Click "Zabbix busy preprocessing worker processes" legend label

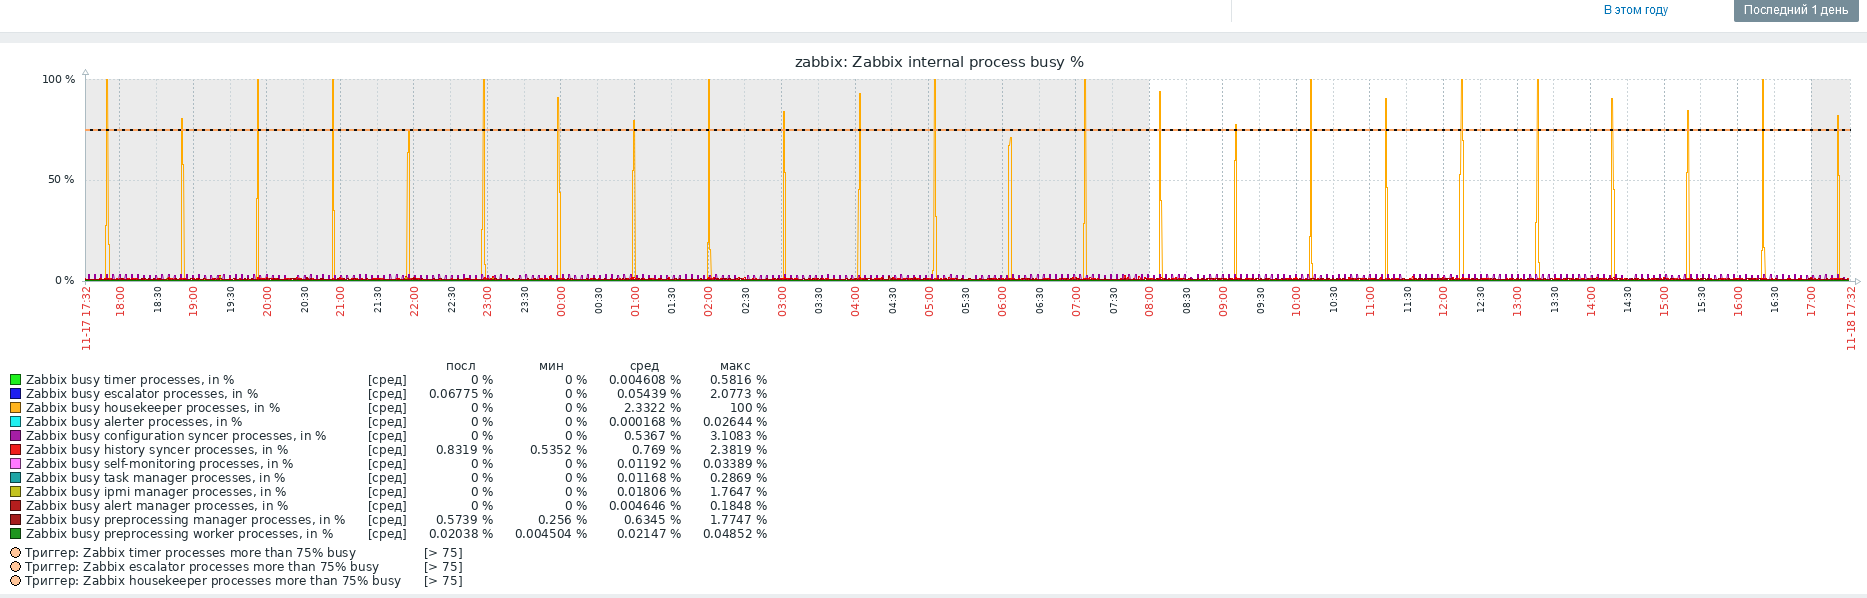179,534
